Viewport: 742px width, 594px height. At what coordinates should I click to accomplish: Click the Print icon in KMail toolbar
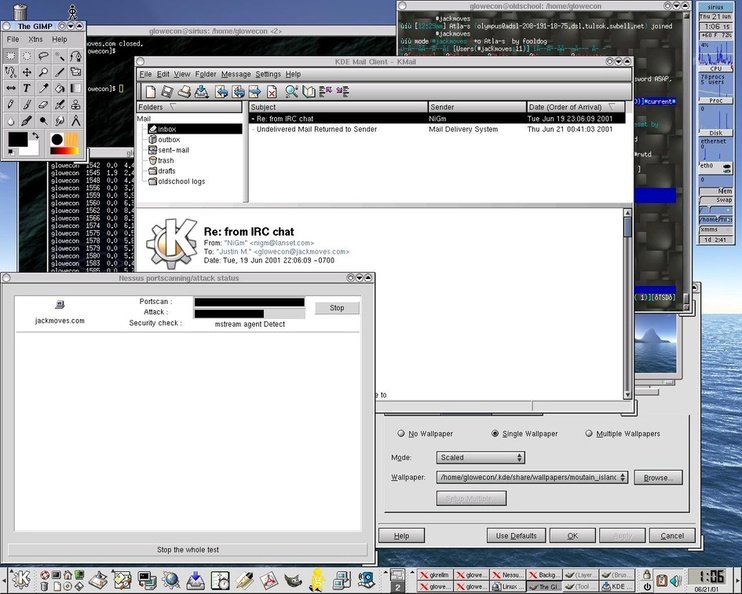click(184, 91)
